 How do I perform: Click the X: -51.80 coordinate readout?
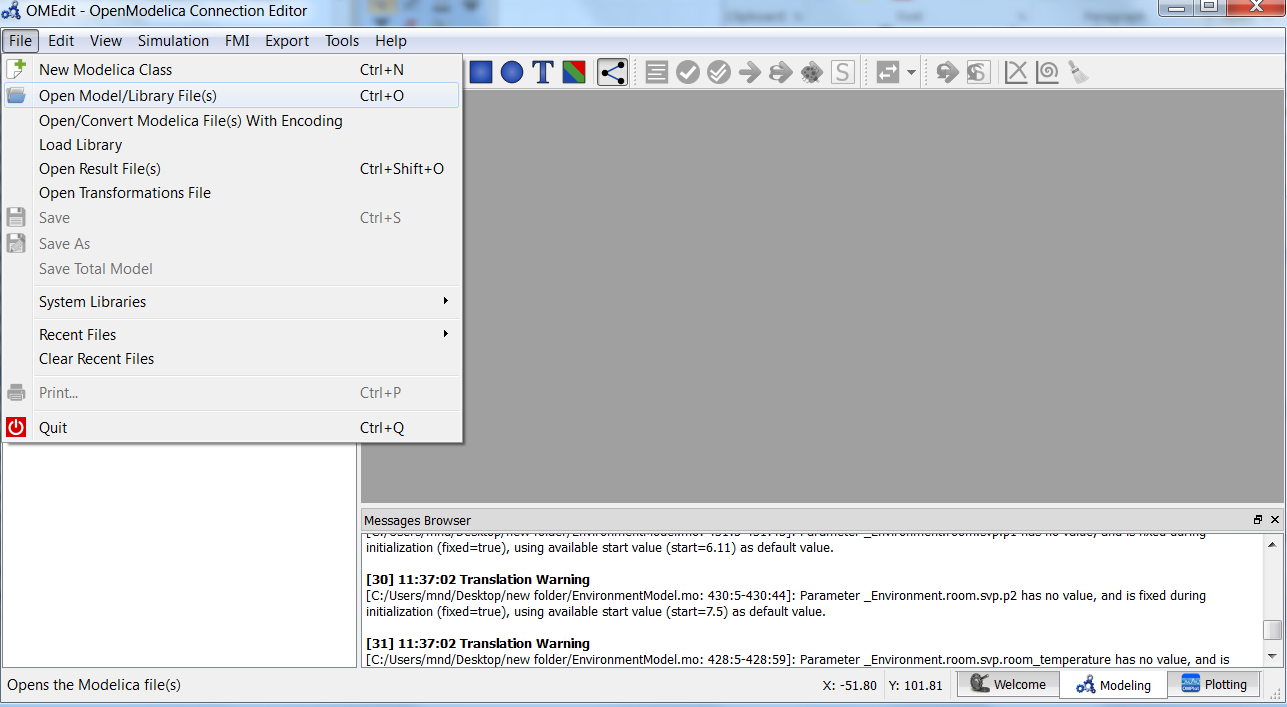pos(849,685)
